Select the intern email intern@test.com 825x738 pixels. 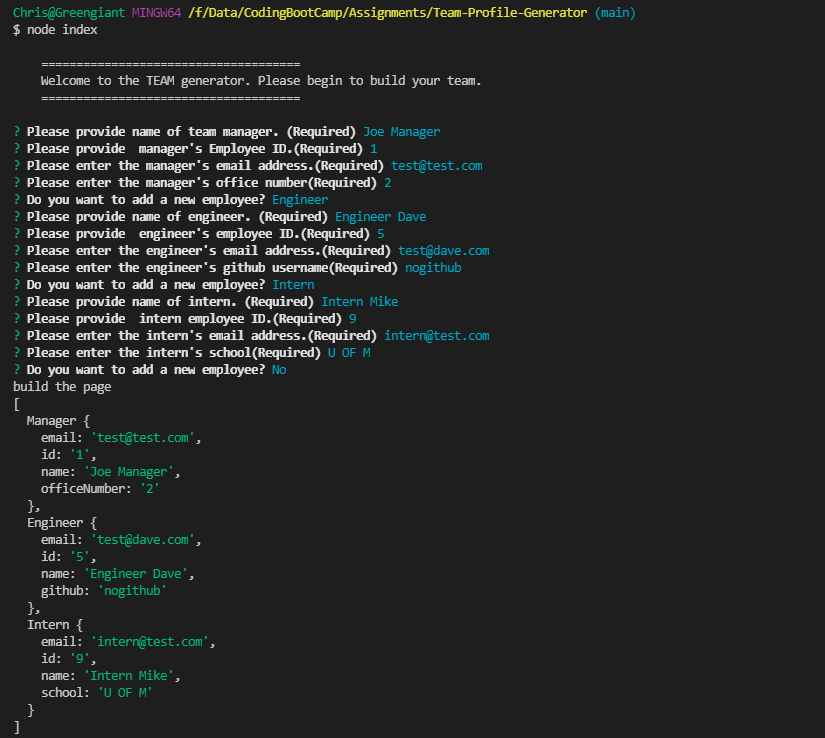point(437,335)
